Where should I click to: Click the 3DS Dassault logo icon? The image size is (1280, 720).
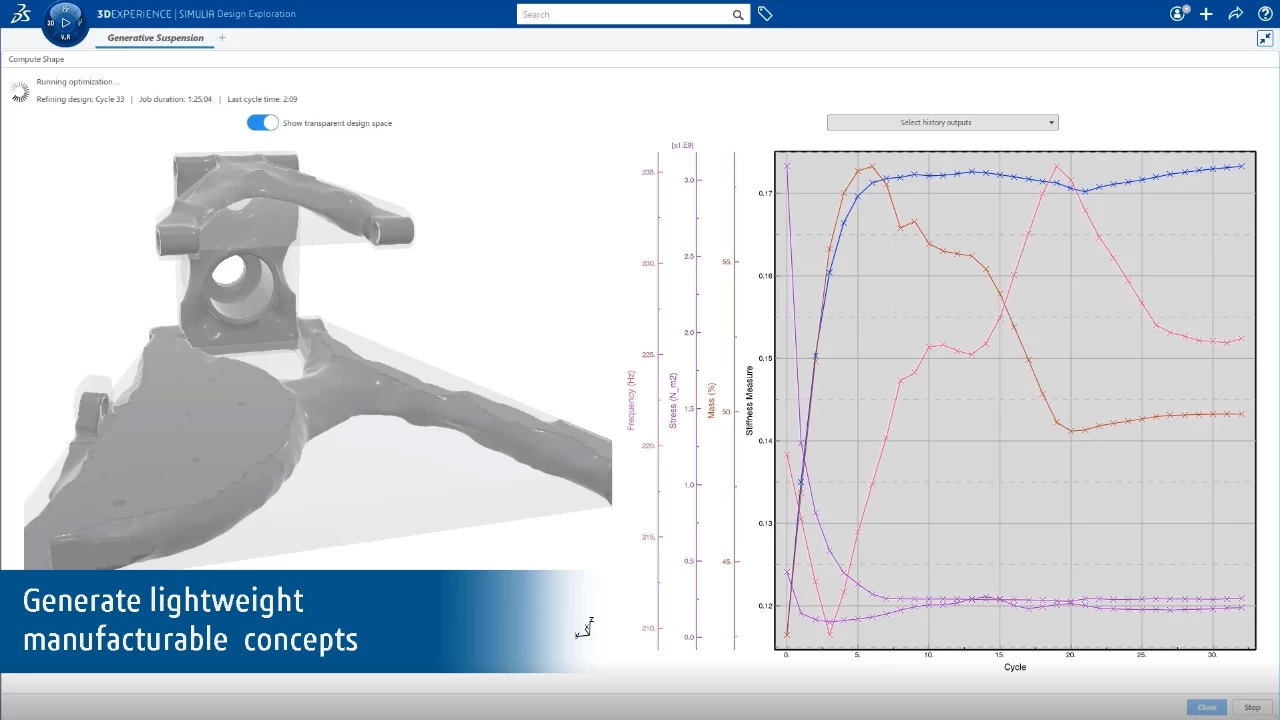pos(20,14)
